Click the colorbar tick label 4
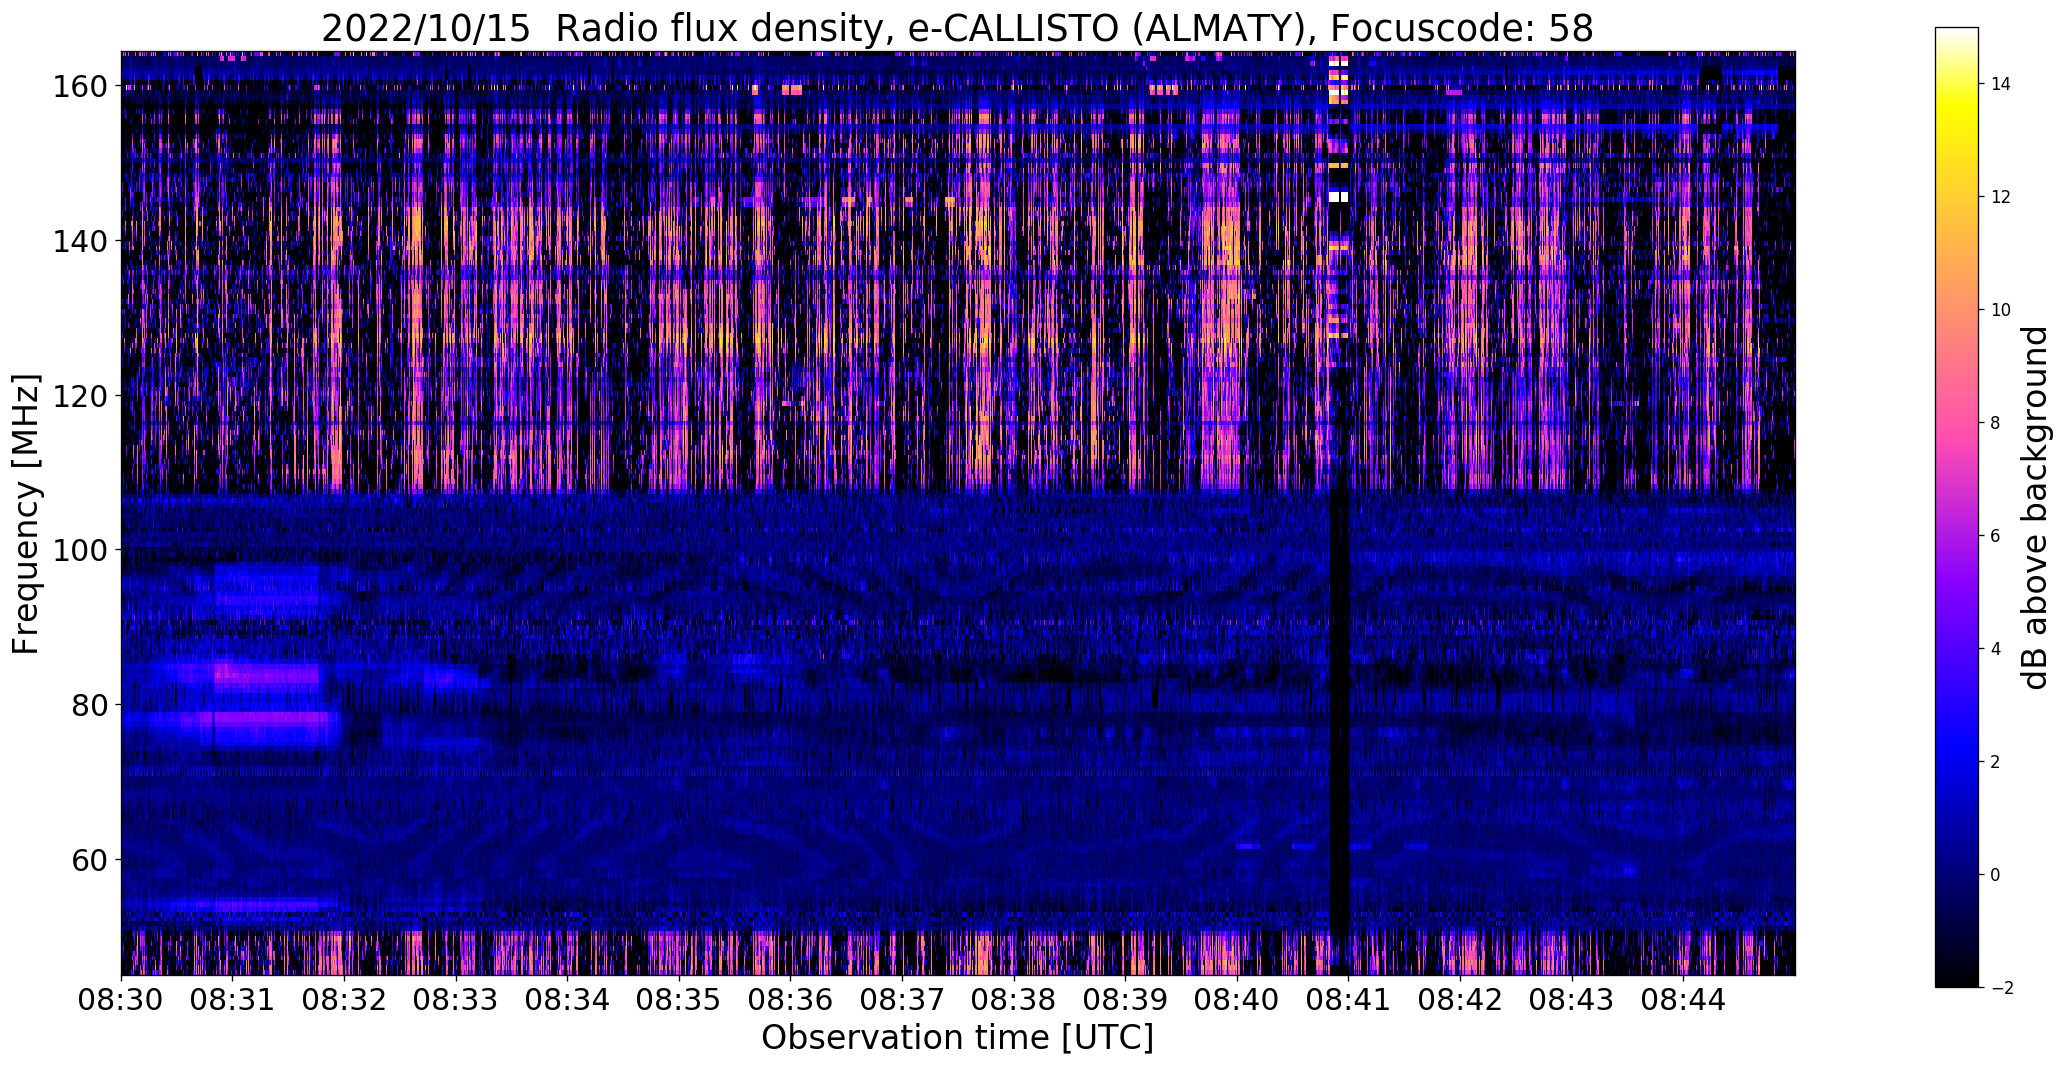2066x1067 pixels. click(1996, 649)
